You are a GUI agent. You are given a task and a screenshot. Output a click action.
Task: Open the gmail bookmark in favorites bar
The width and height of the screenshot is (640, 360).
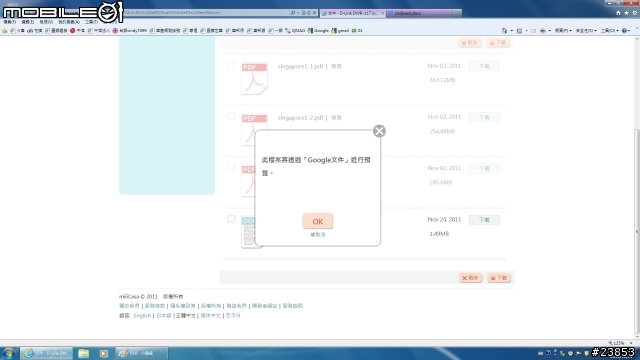[x=340, y=31]
